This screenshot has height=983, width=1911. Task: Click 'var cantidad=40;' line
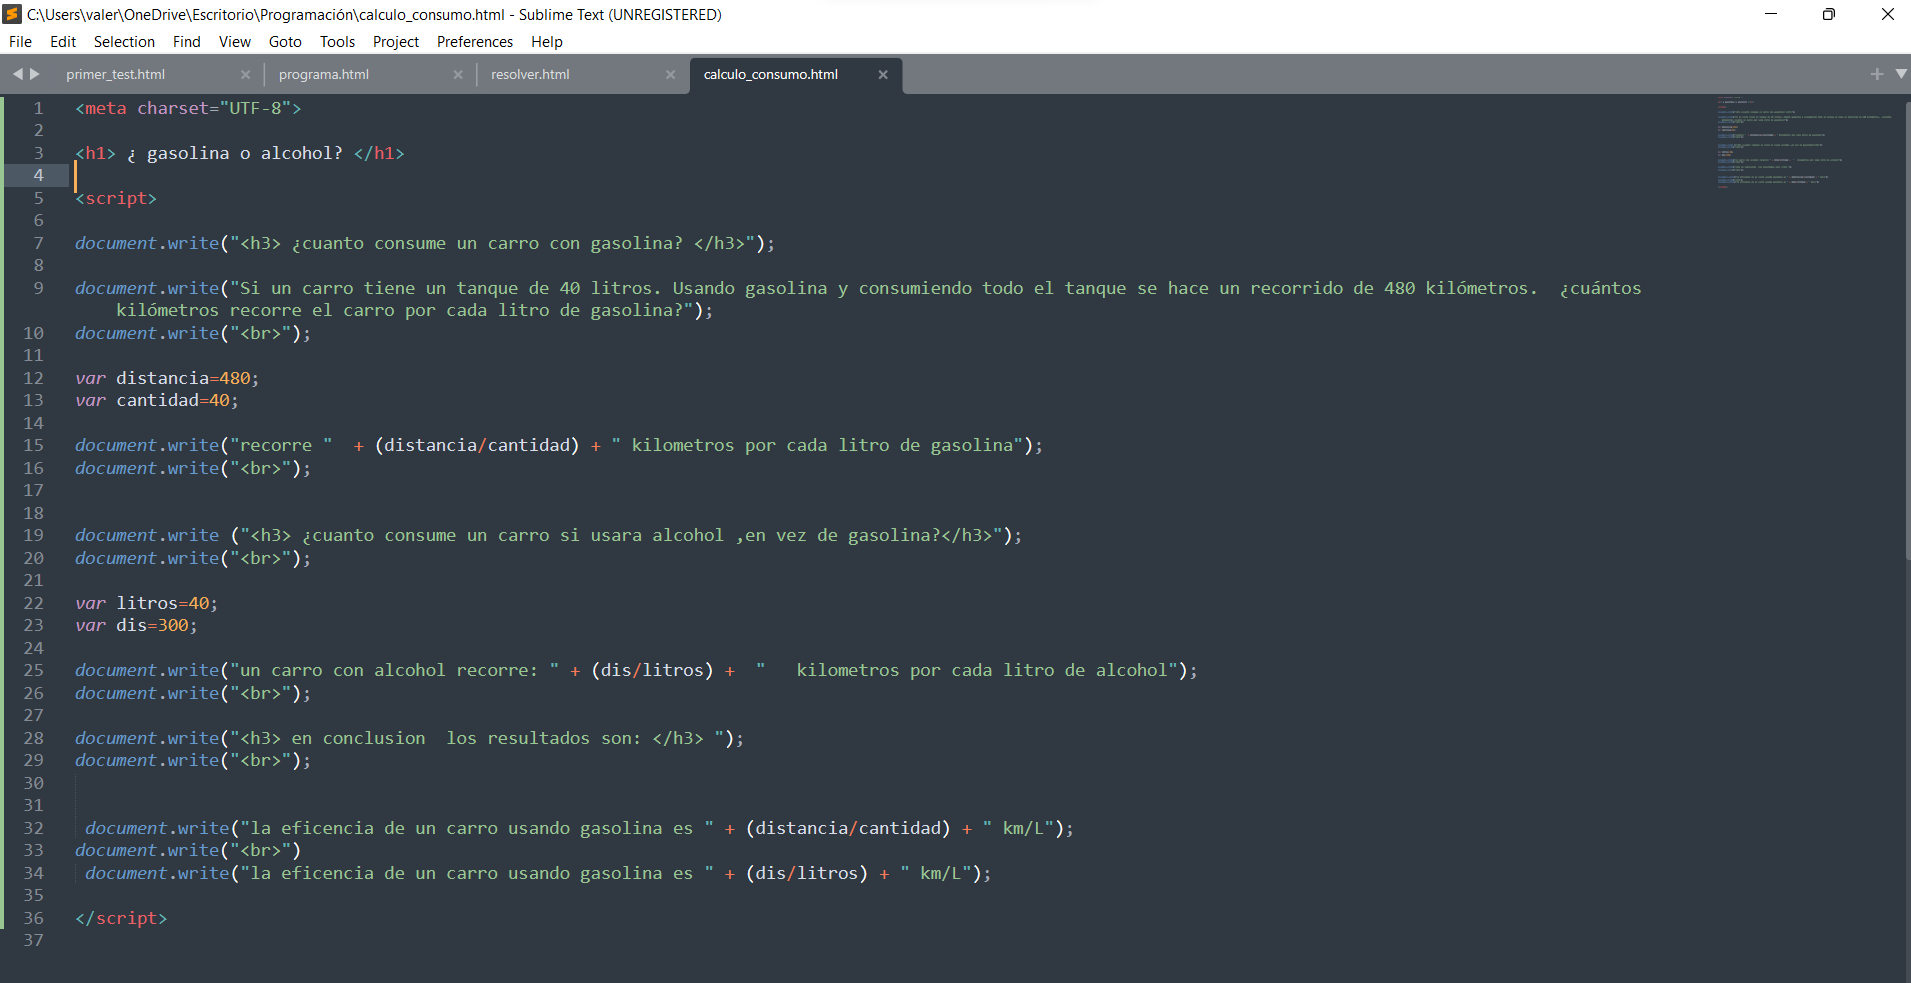click(x=157, y=400)
